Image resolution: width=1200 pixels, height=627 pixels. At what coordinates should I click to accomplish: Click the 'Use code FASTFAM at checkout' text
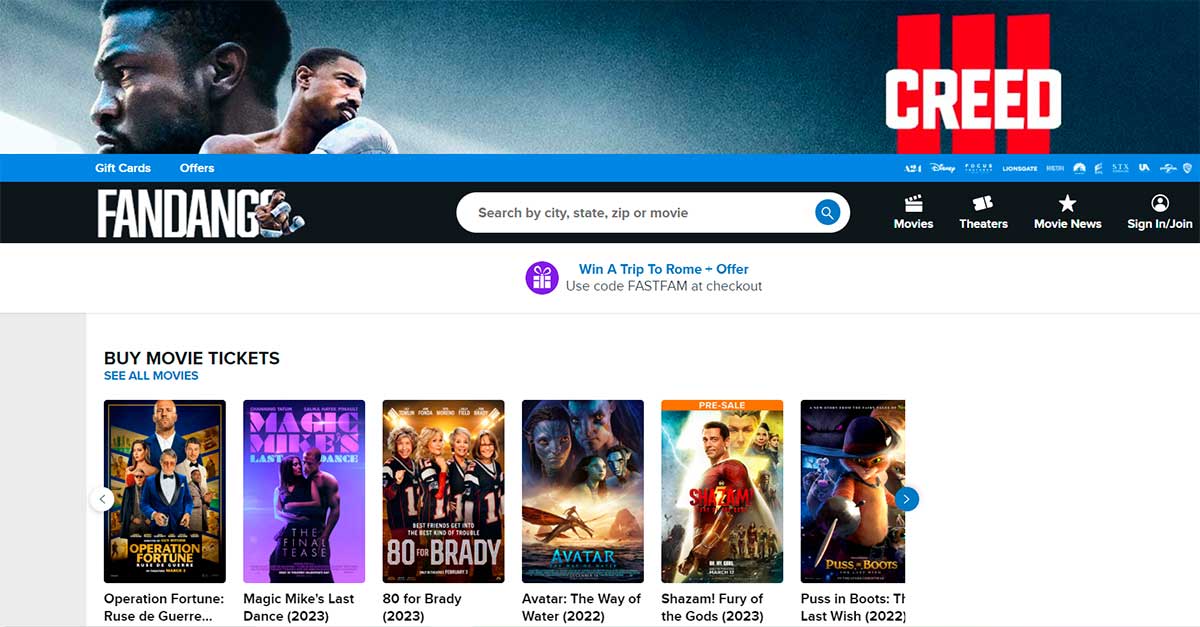pyautogui.click(x=664, y=286)
